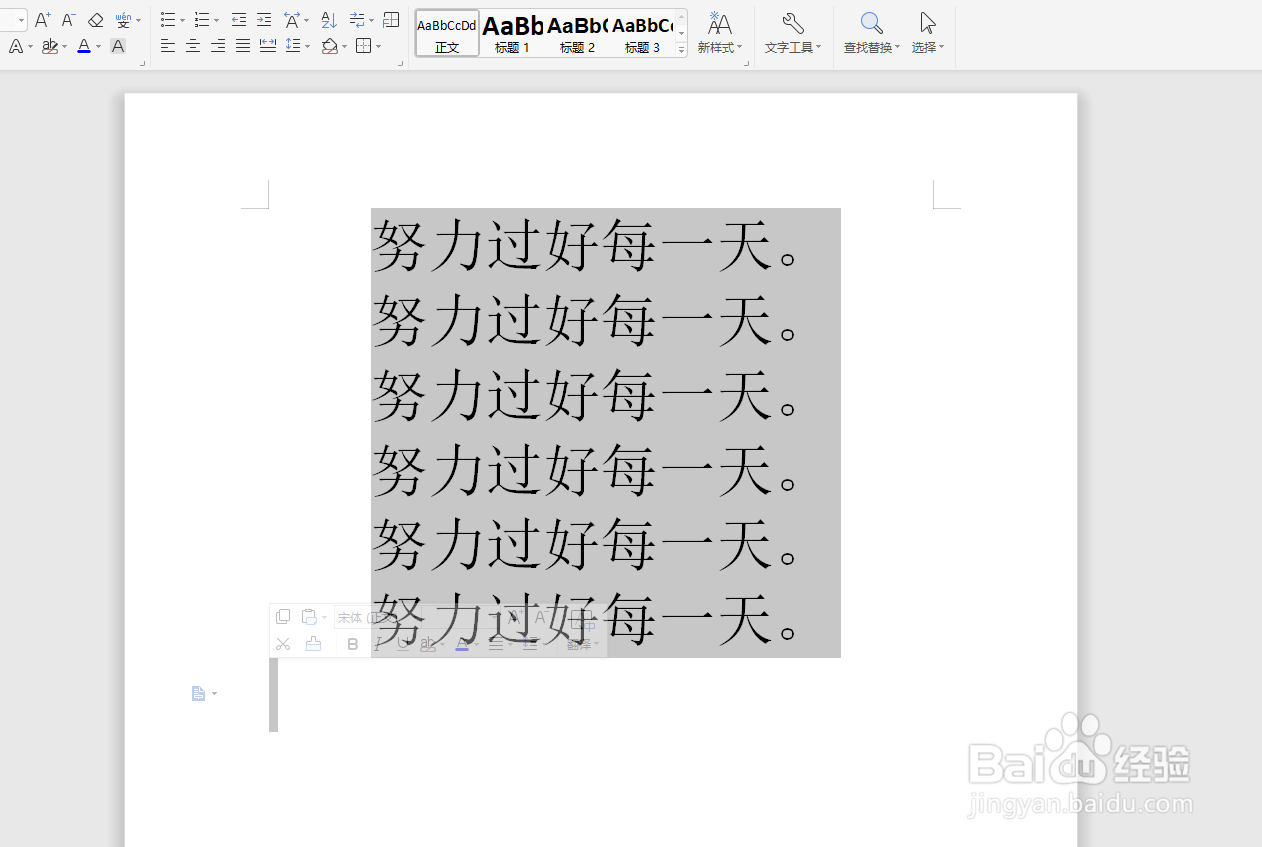Click the font name box in the mini toolbar
Image resolution: width=1262 pixels, height=847 pixels.
[x=378, y=618]
